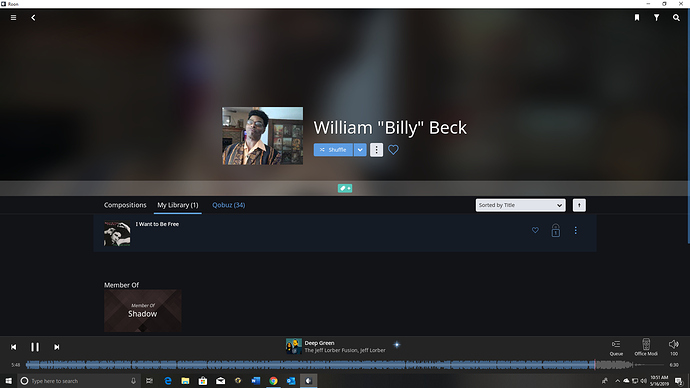Open the Sorted by Title dropdown
Image resolution: width=690 pixels, height=388 pixels.
[520, 205]
